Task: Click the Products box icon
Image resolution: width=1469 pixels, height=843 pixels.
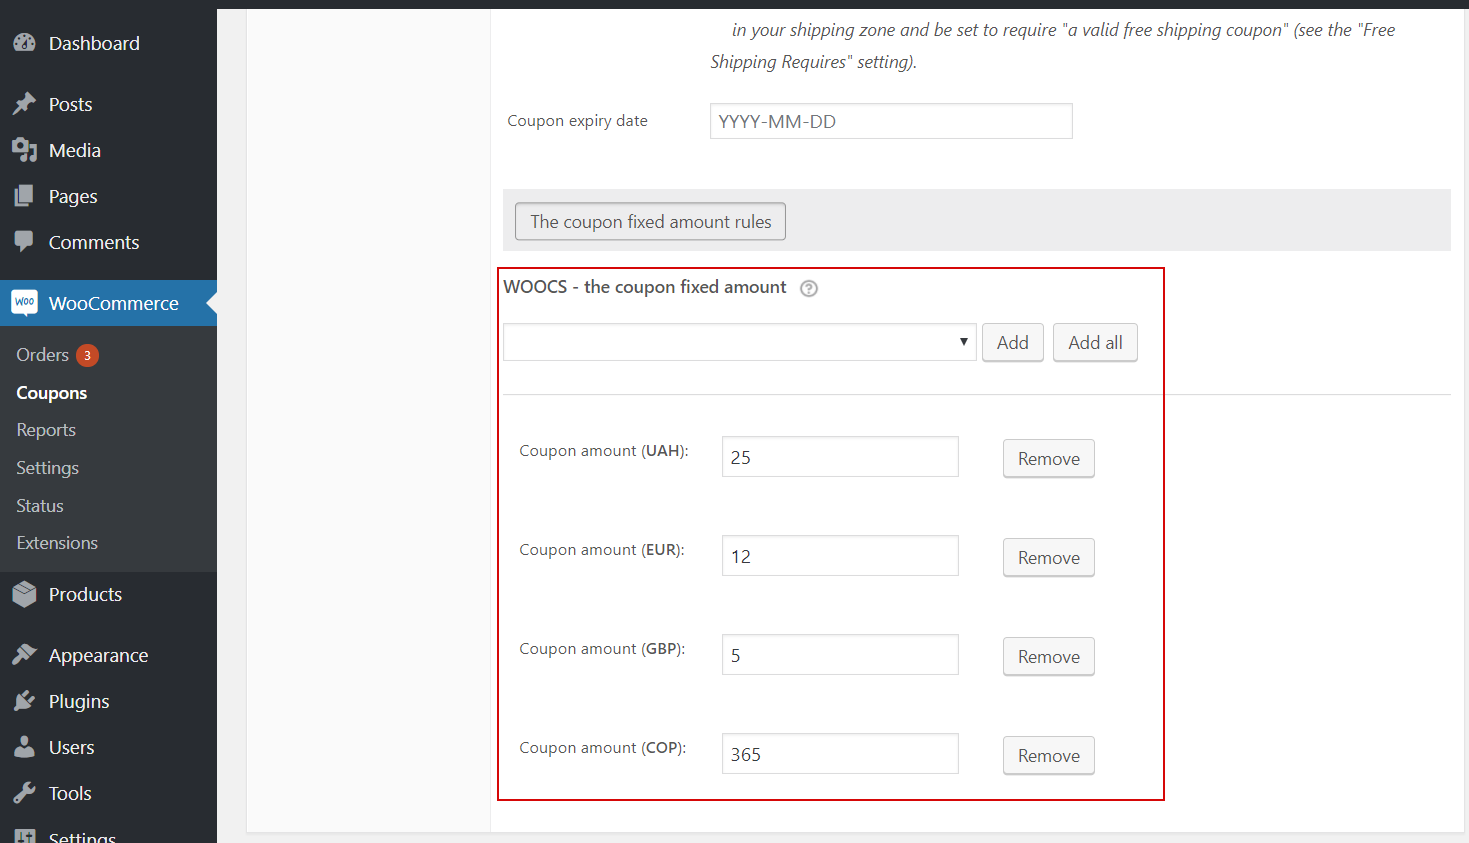Action: click(24, 594)
